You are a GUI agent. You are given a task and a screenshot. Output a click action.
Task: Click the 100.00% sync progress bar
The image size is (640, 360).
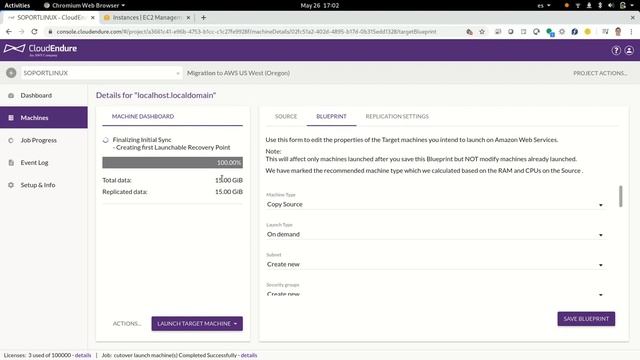coord(172,162)
